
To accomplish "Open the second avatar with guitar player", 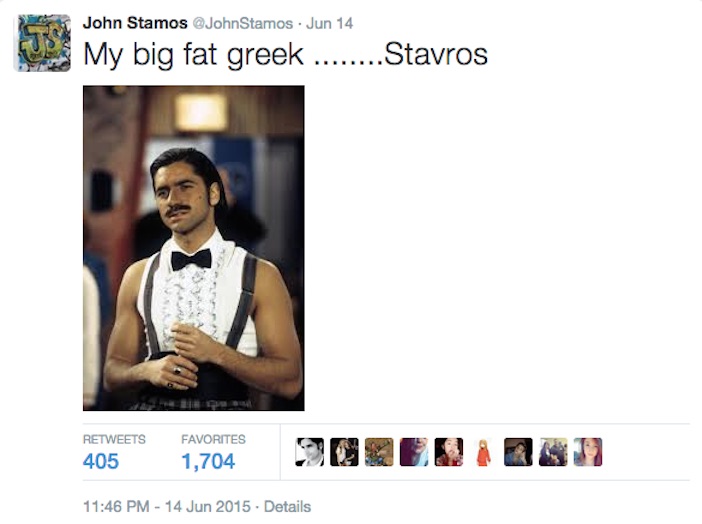I will tap(344, 452).
